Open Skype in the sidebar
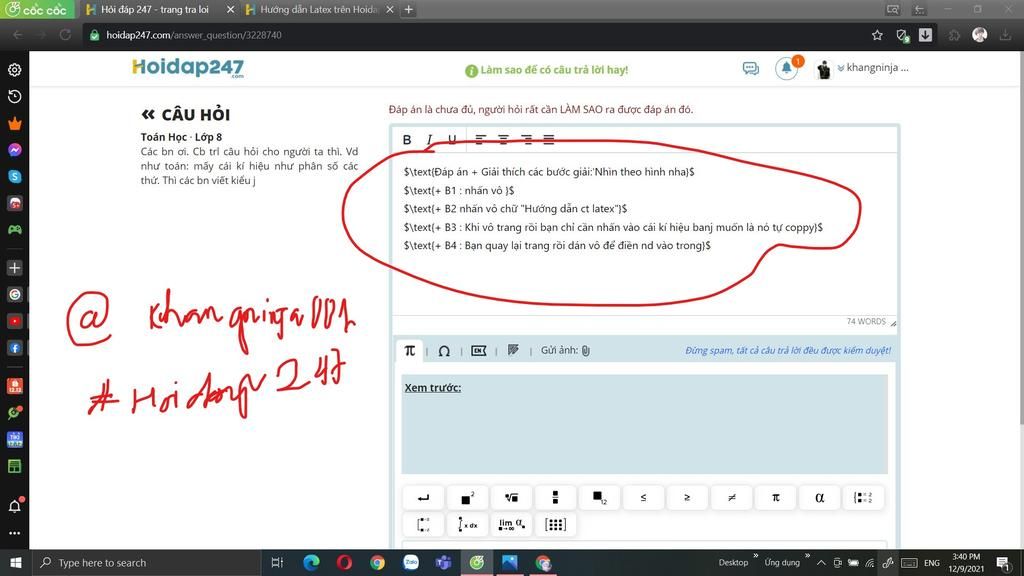1024x576 pixels. [14, 177]
